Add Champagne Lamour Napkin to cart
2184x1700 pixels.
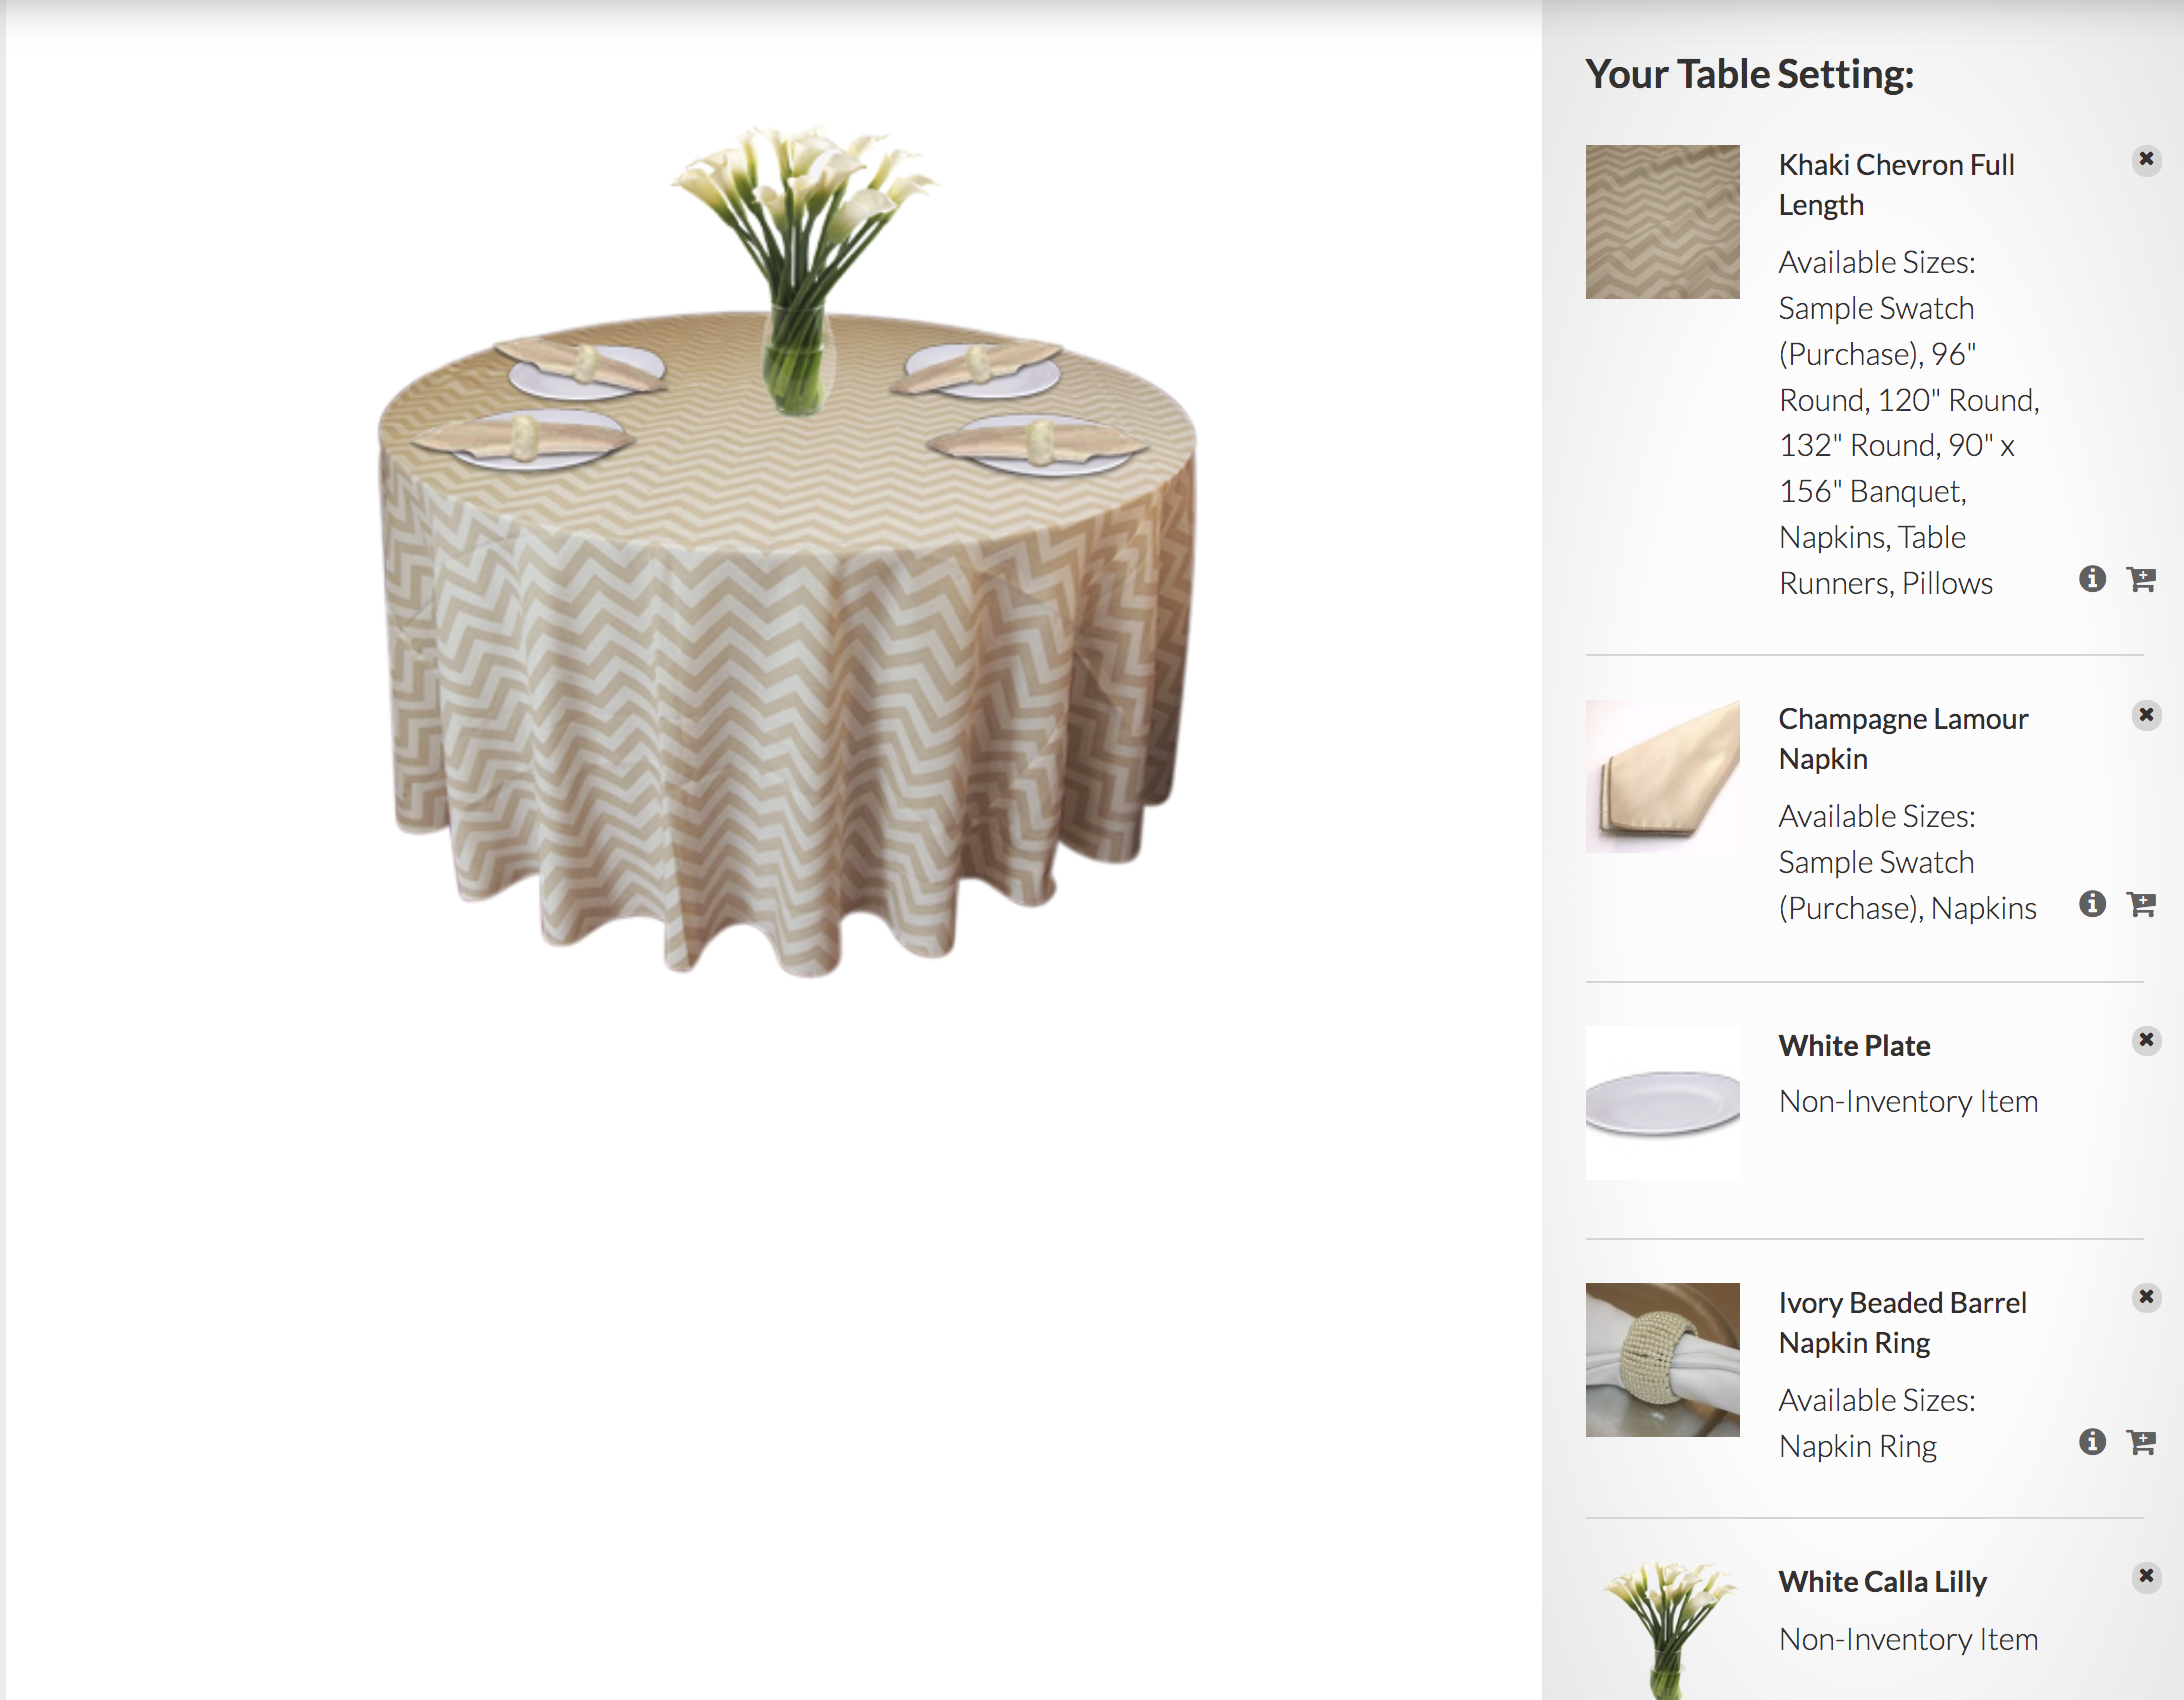click(x=2141, y=904)
